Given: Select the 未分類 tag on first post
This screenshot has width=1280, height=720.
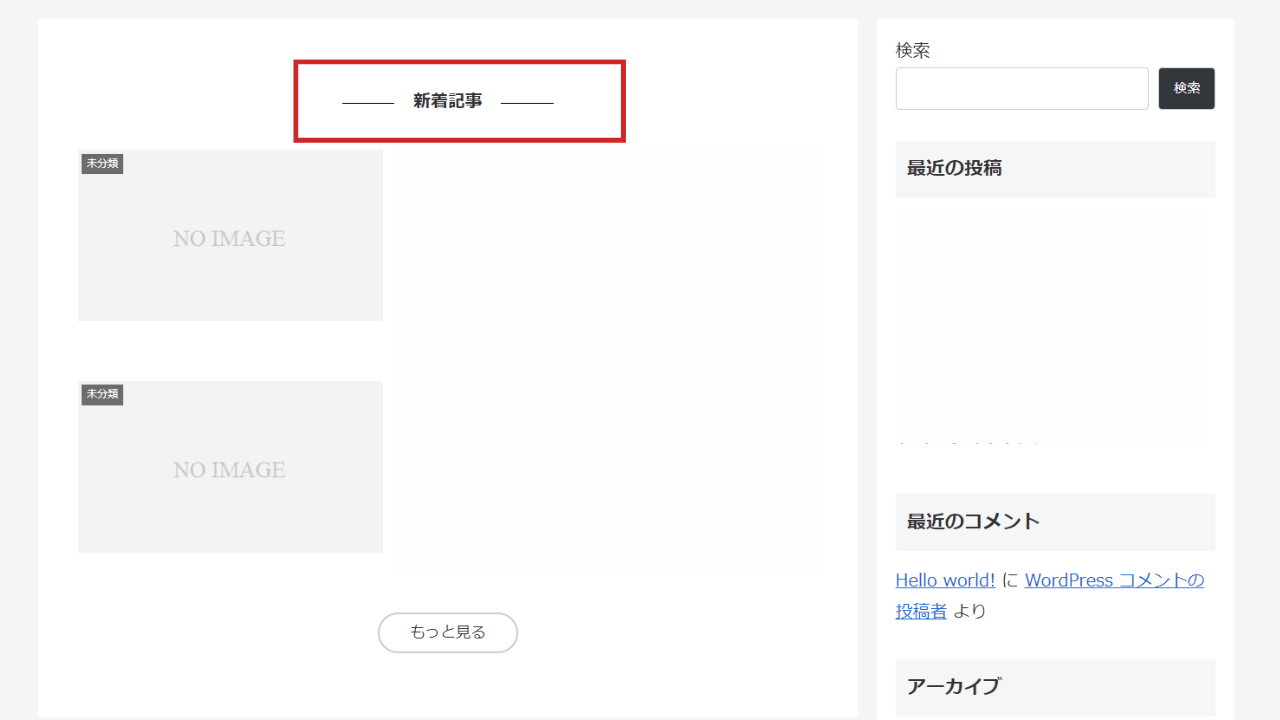Looking at the screenshot, I should coord(102,163).
